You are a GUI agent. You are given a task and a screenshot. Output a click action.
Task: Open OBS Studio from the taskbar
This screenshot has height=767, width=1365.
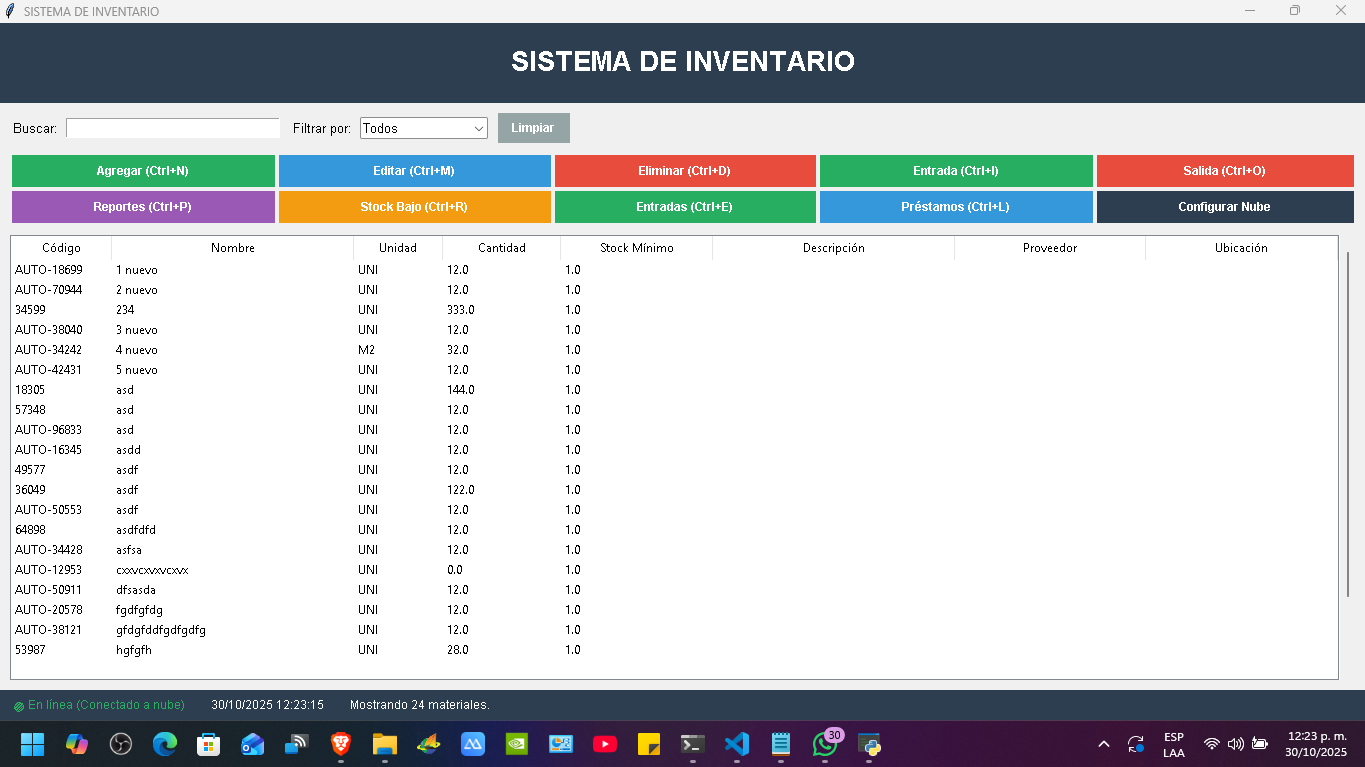coord(120,744)
